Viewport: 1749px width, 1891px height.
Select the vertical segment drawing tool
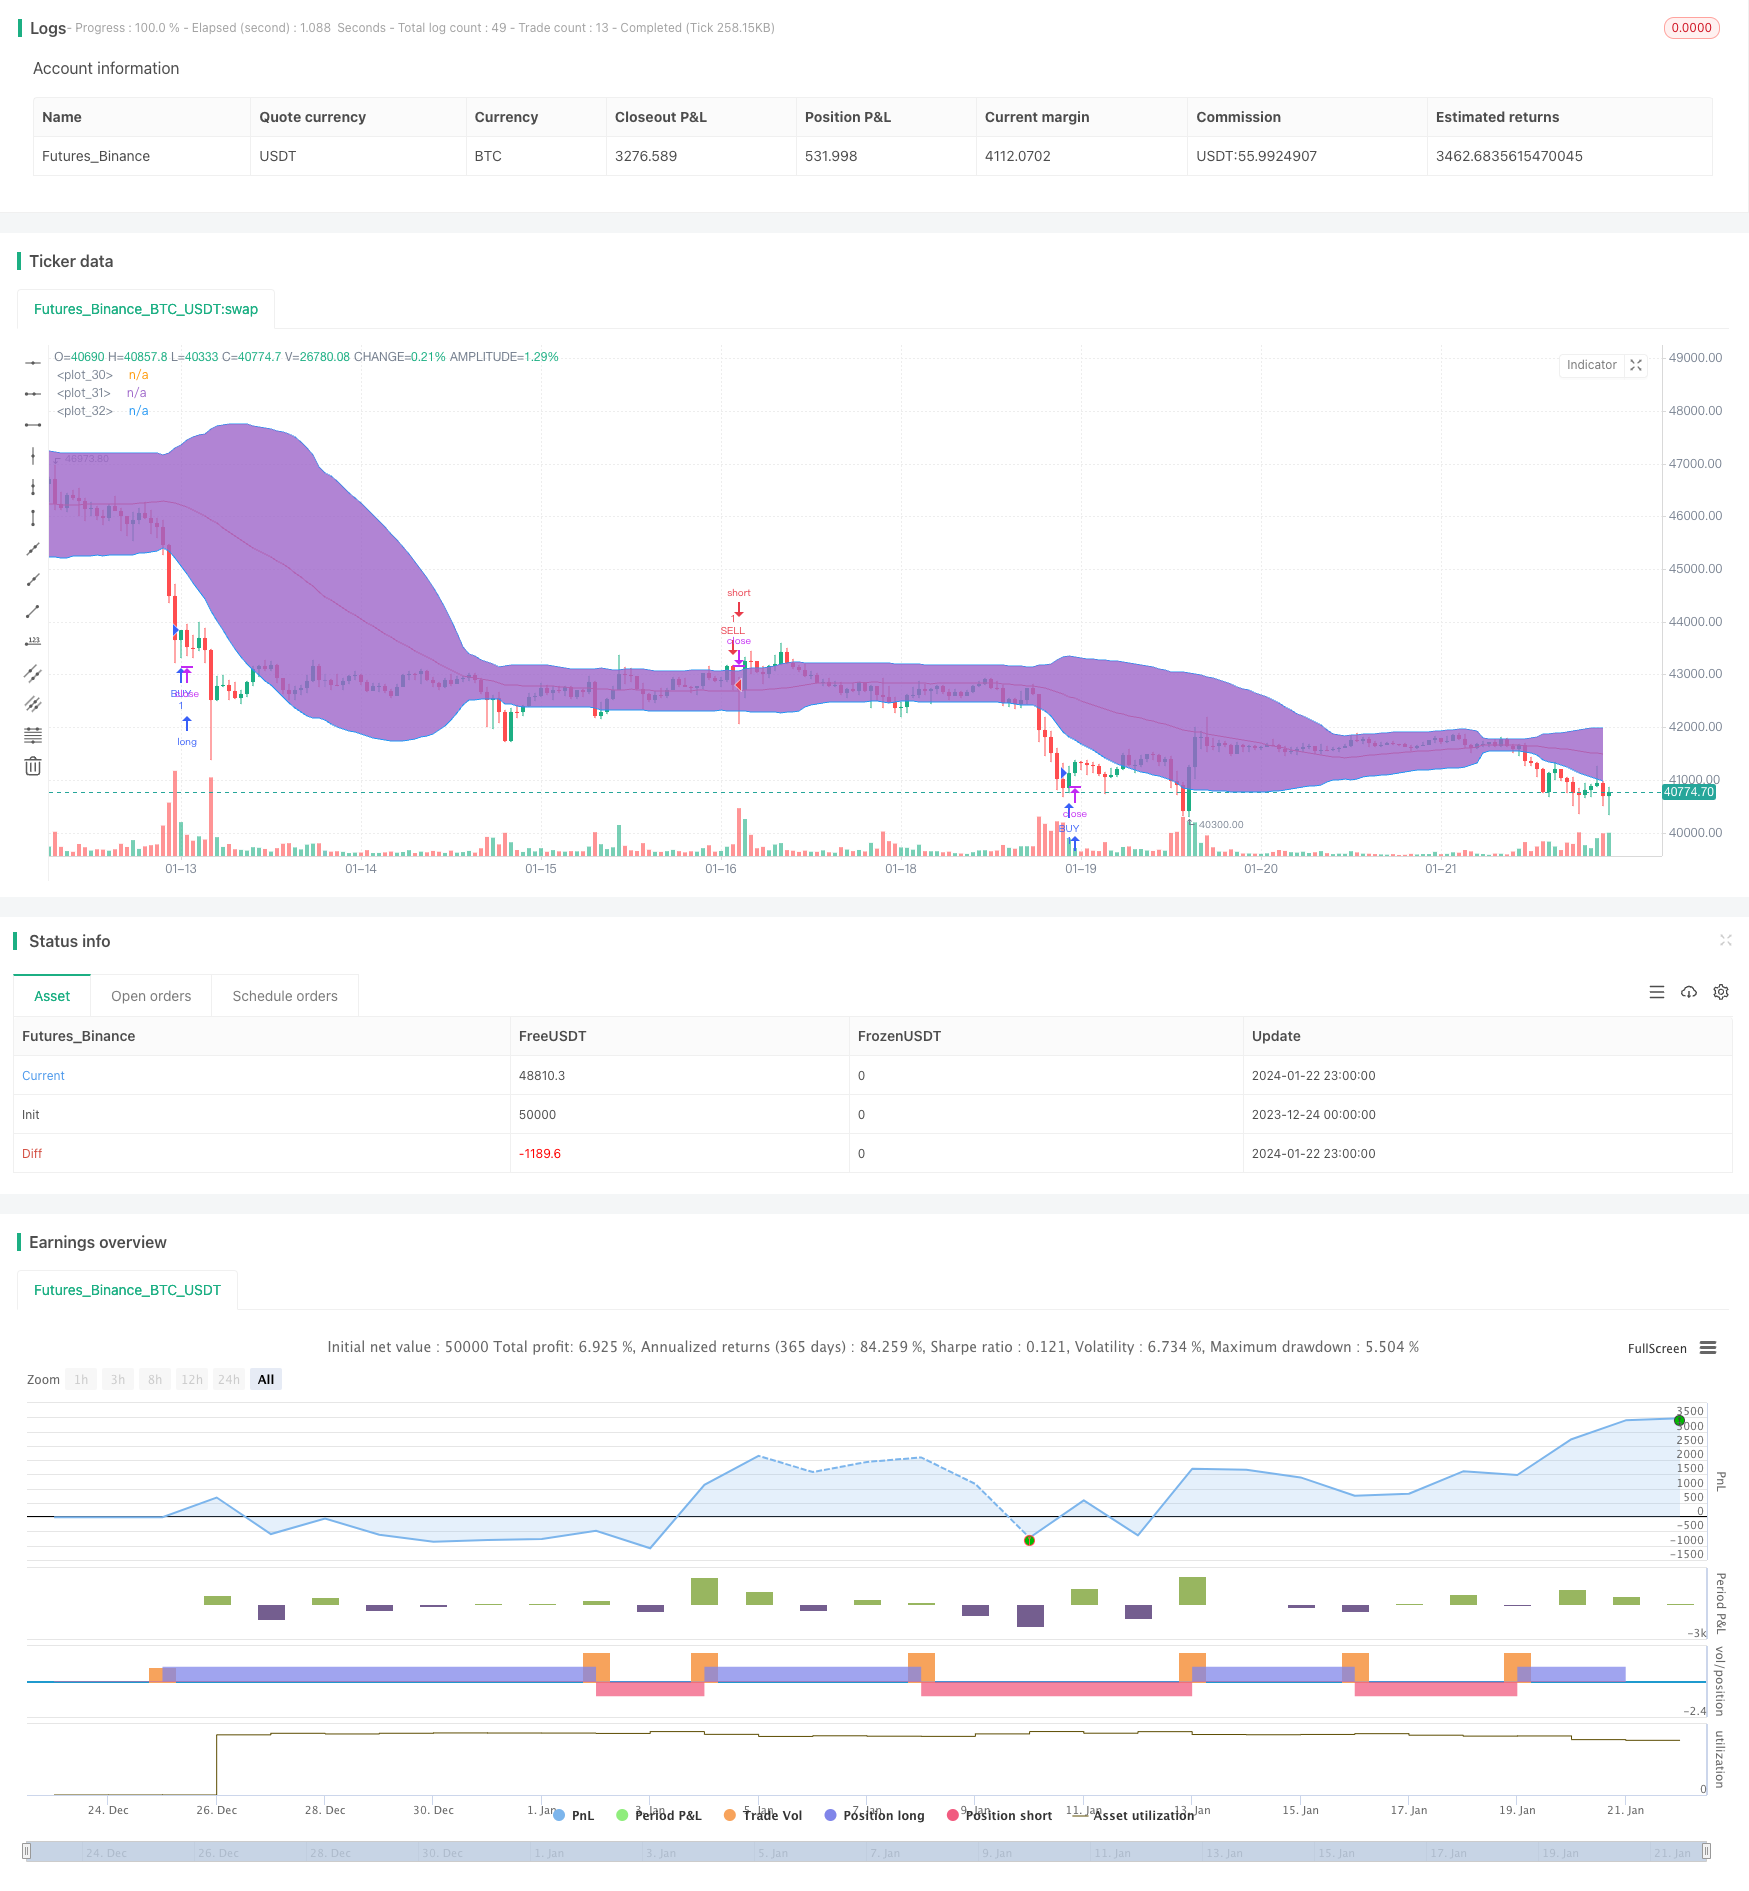click(33, 518)
